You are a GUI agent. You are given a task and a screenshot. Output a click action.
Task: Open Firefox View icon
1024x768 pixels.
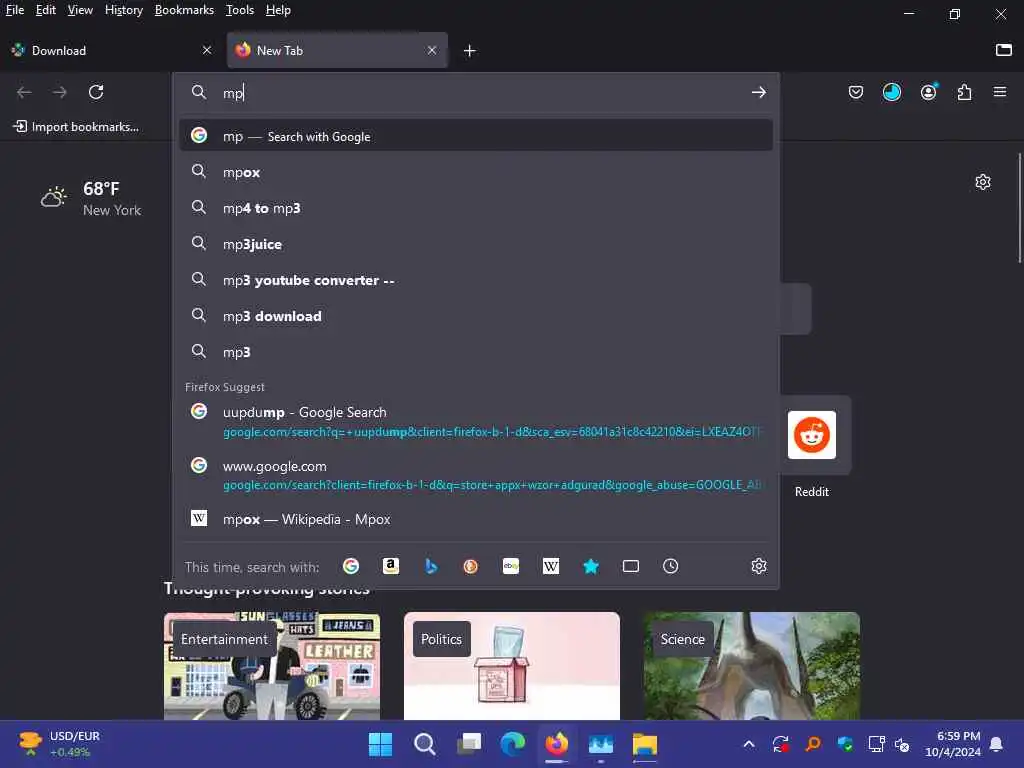(1004, 50)
